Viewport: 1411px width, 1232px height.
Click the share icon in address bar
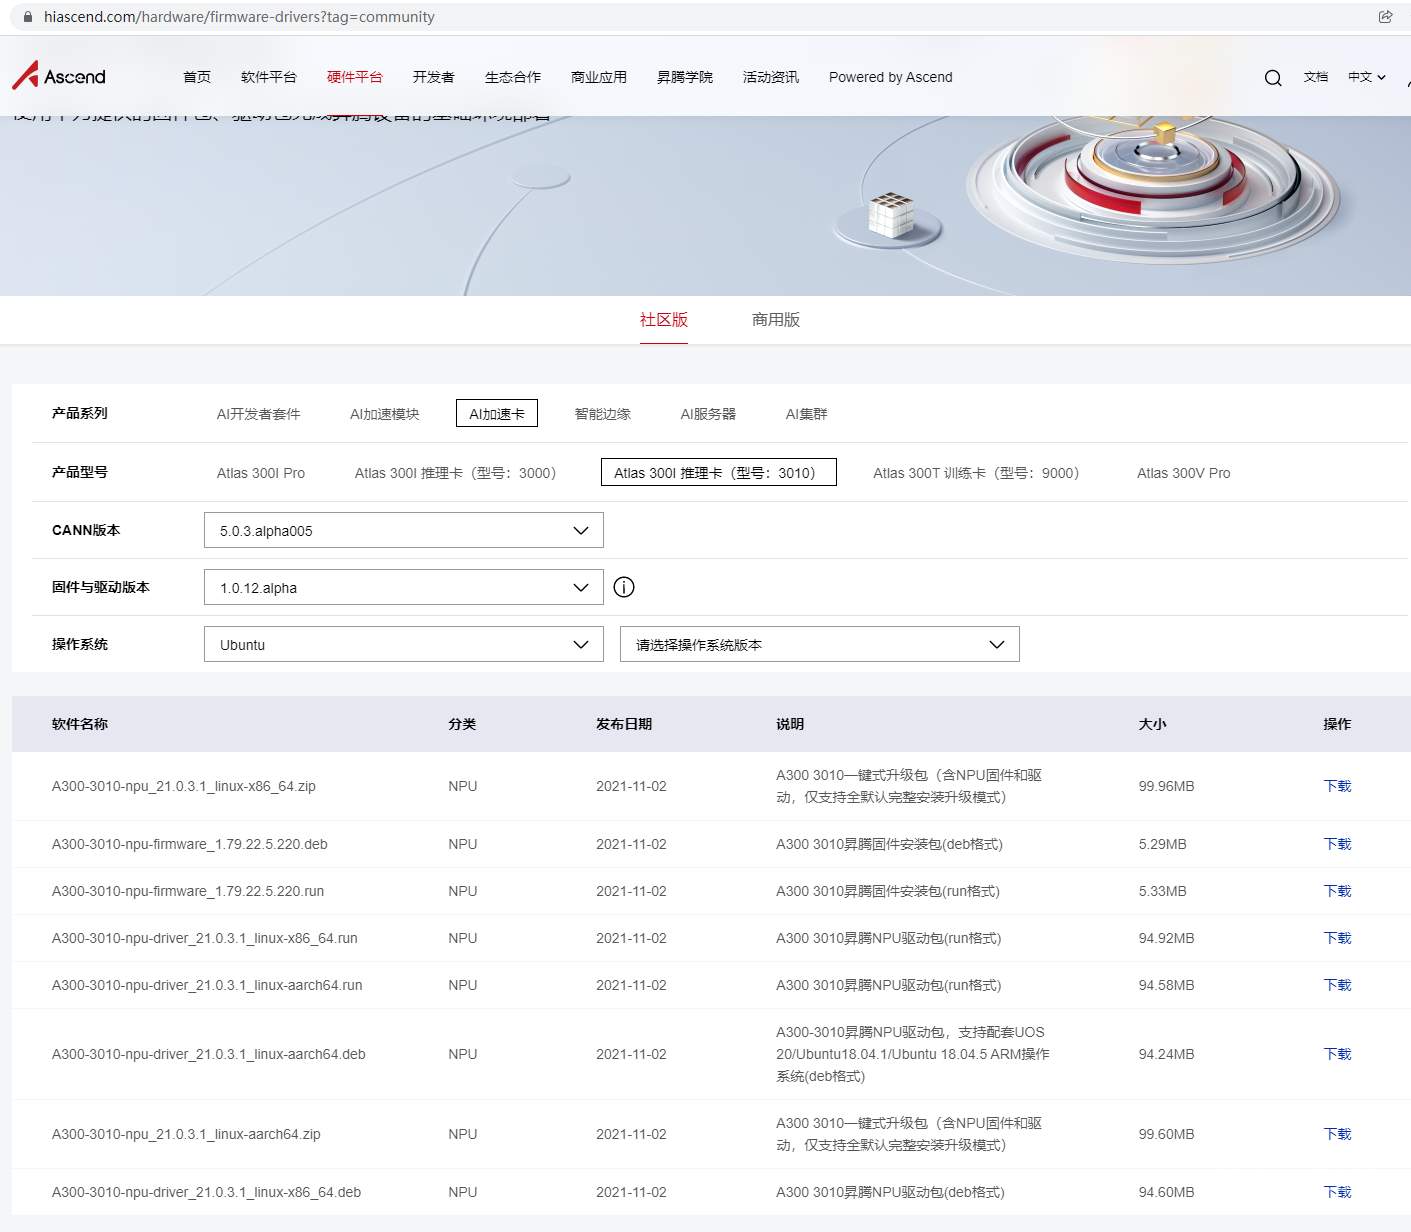(1385, 16)
